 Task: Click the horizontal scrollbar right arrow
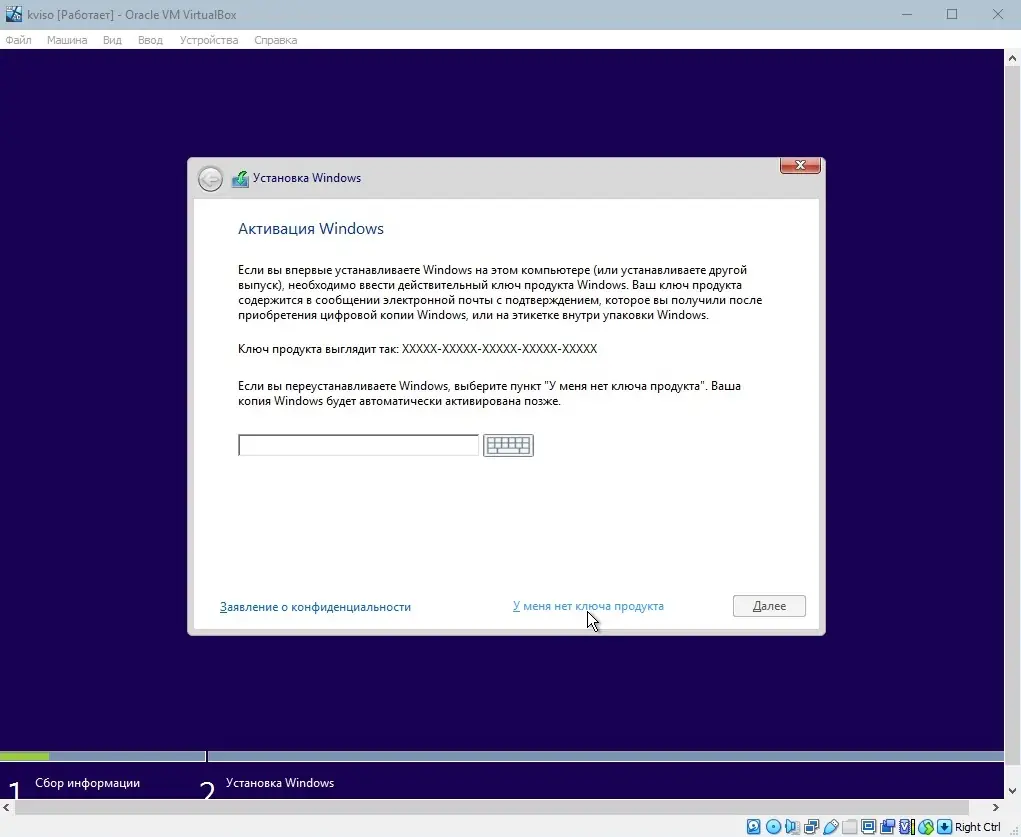click(x=996, y=807)
